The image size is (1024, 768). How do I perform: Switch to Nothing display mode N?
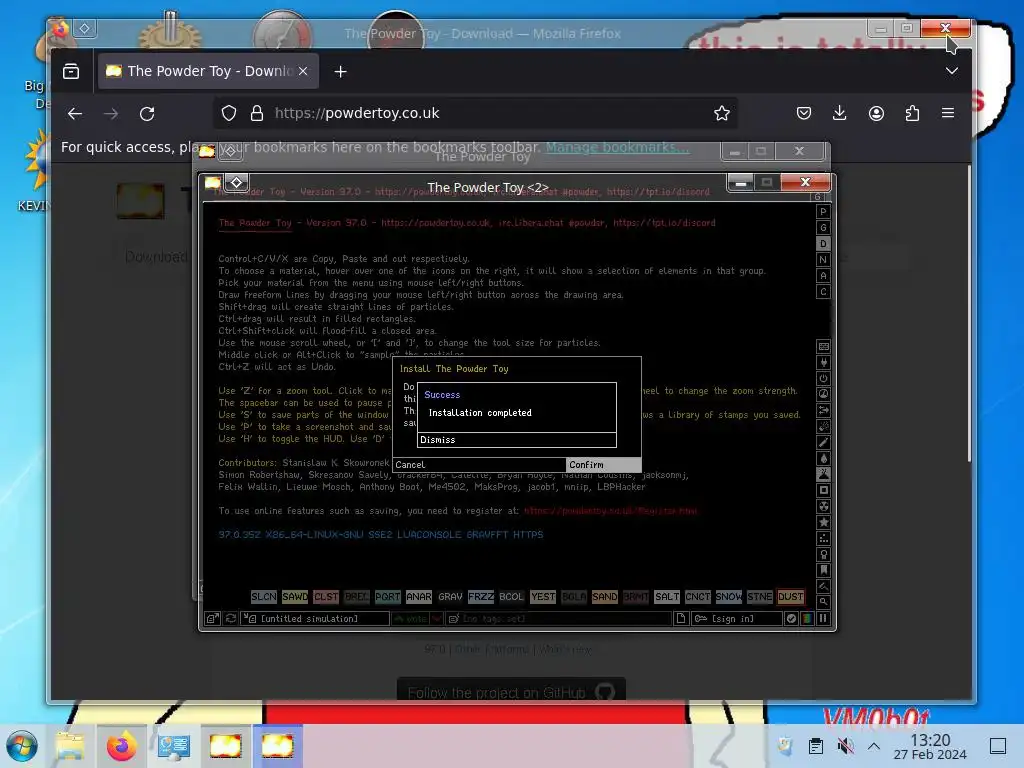point(823,260)
